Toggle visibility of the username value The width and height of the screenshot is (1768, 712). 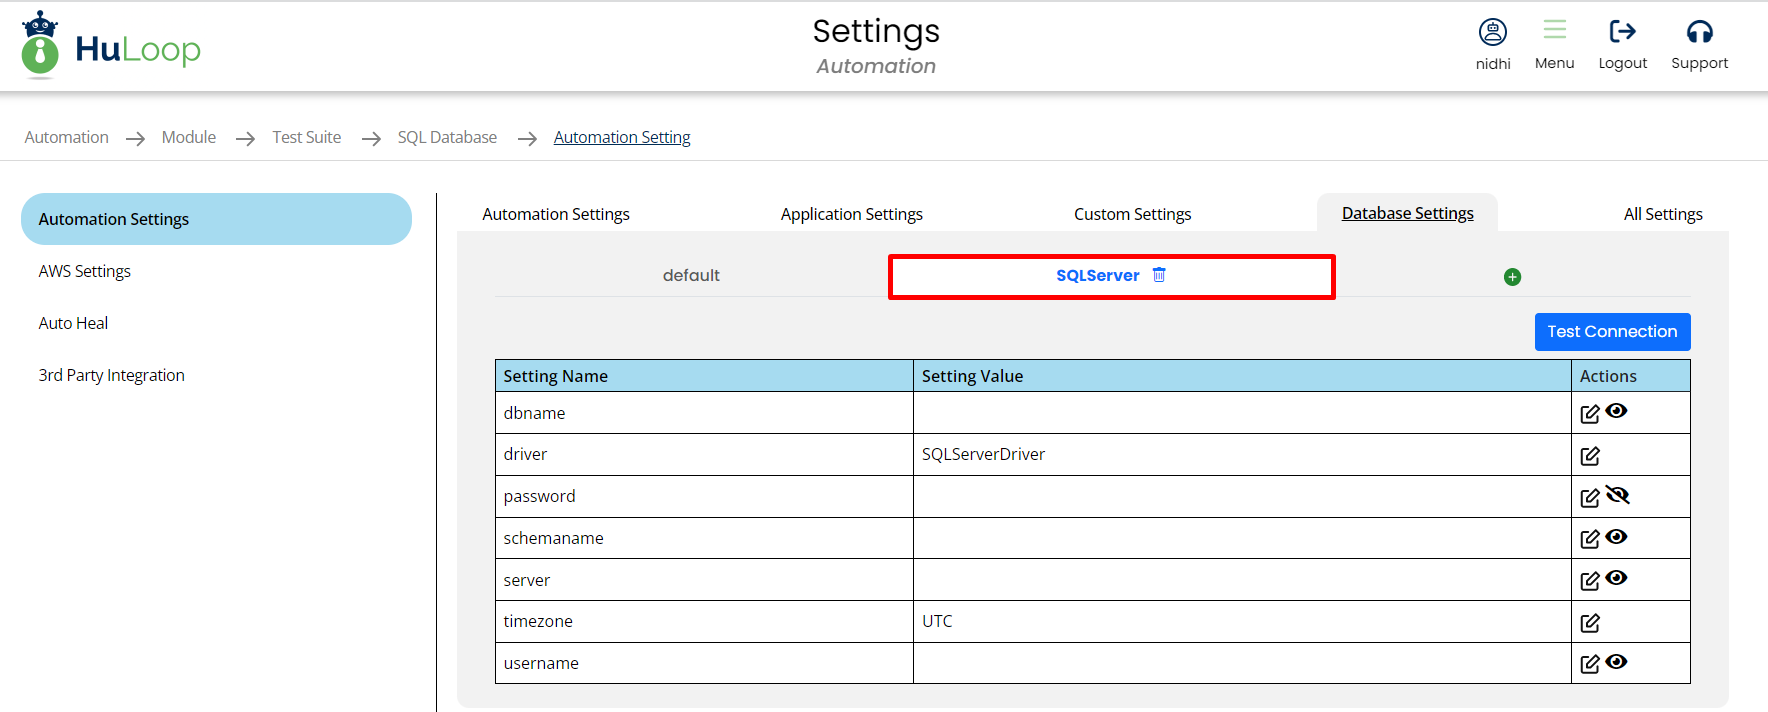click(1616, 661)
